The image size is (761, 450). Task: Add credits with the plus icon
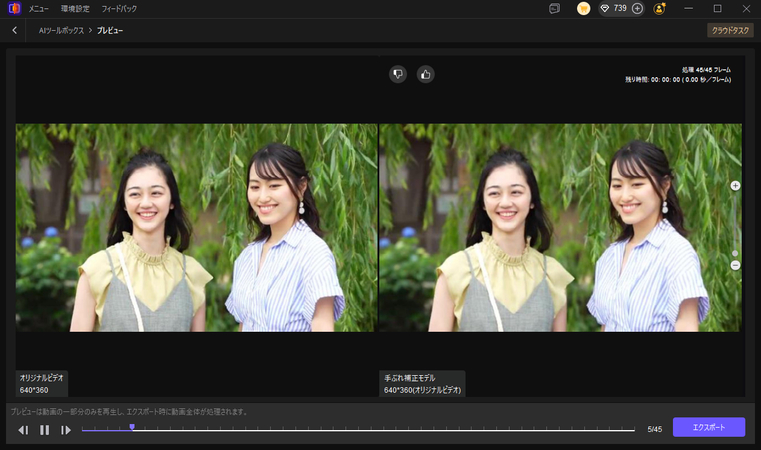click(x=637, y=8)
